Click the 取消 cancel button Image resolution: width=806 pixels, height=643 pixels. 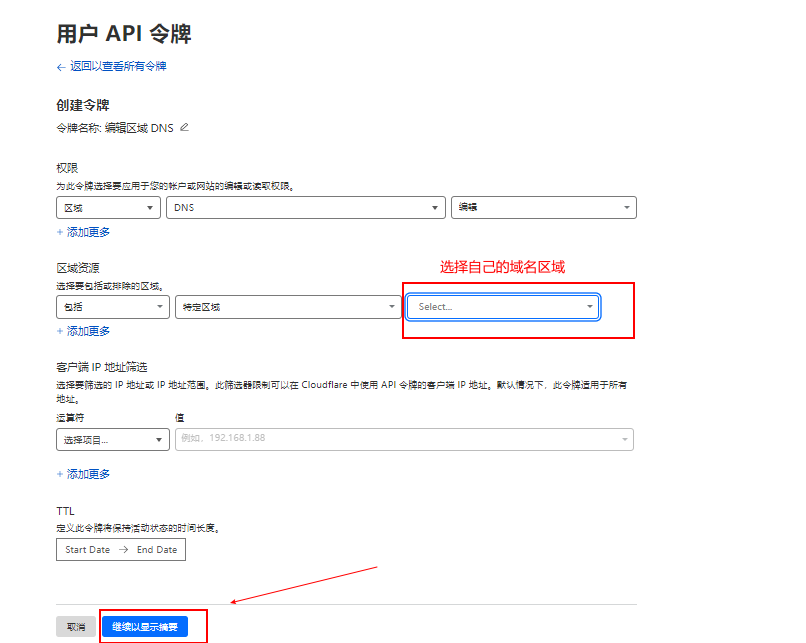click(76, 627)
